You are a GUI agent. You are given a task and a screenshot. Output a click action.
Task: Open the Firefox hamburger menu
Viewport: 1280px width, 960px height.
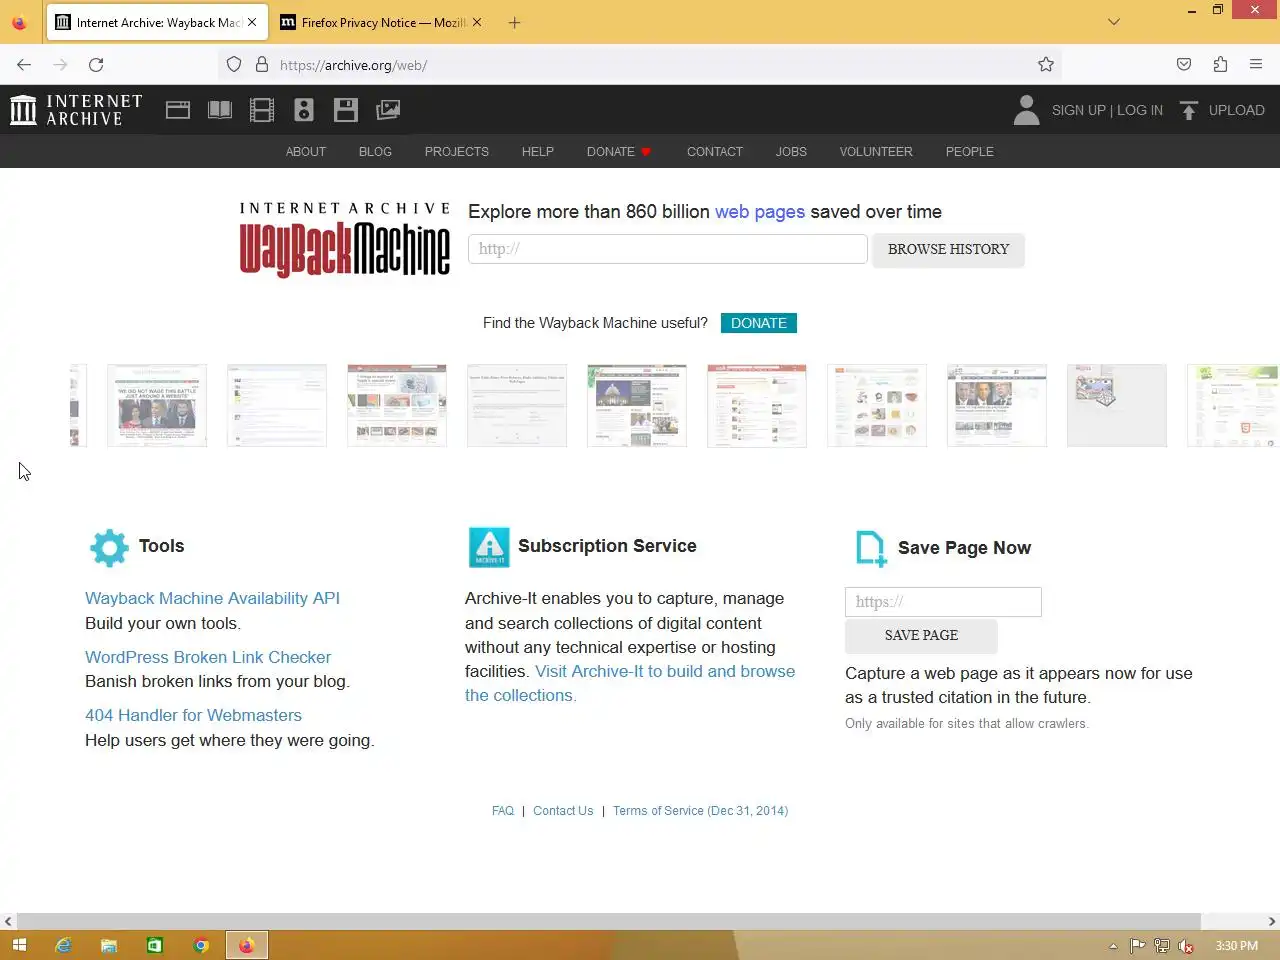(1256, 65)
